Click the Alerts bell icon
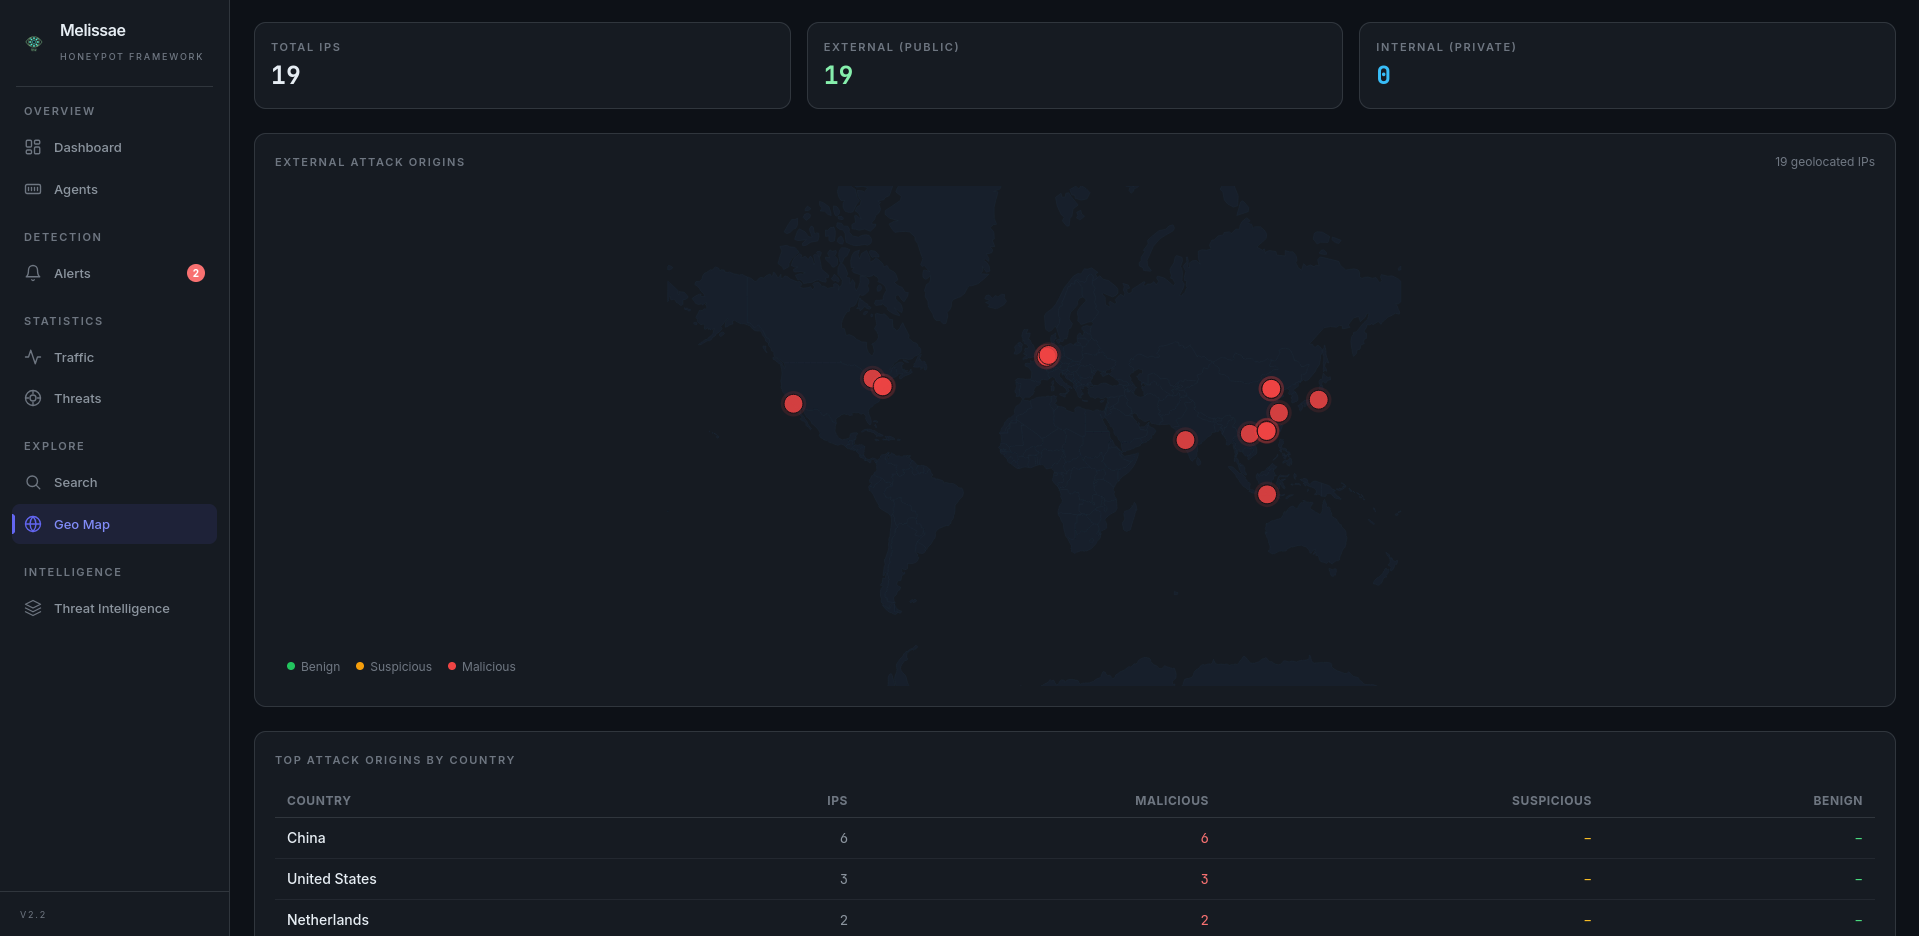 tap(33, 273)
